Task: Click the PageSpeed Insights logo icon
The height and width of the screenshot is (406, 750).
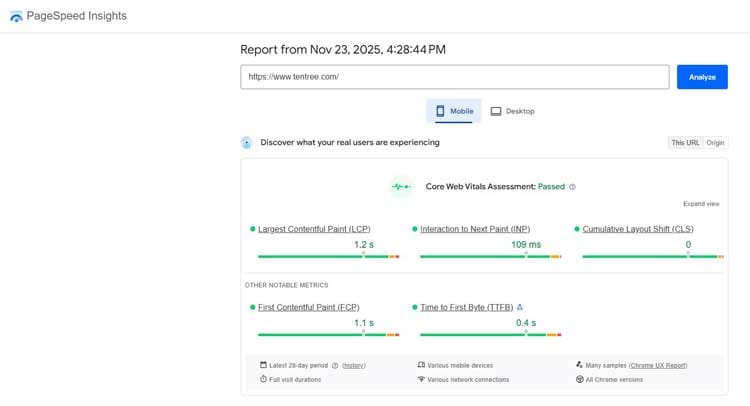Action: pyautogui.click(x=16, y=17)
